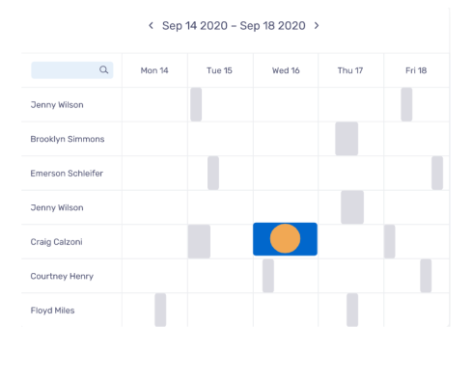The width and height of the screenshot is (472, 379).
Task: Select the Thu 17 column header
Action: tap(350, 71)
